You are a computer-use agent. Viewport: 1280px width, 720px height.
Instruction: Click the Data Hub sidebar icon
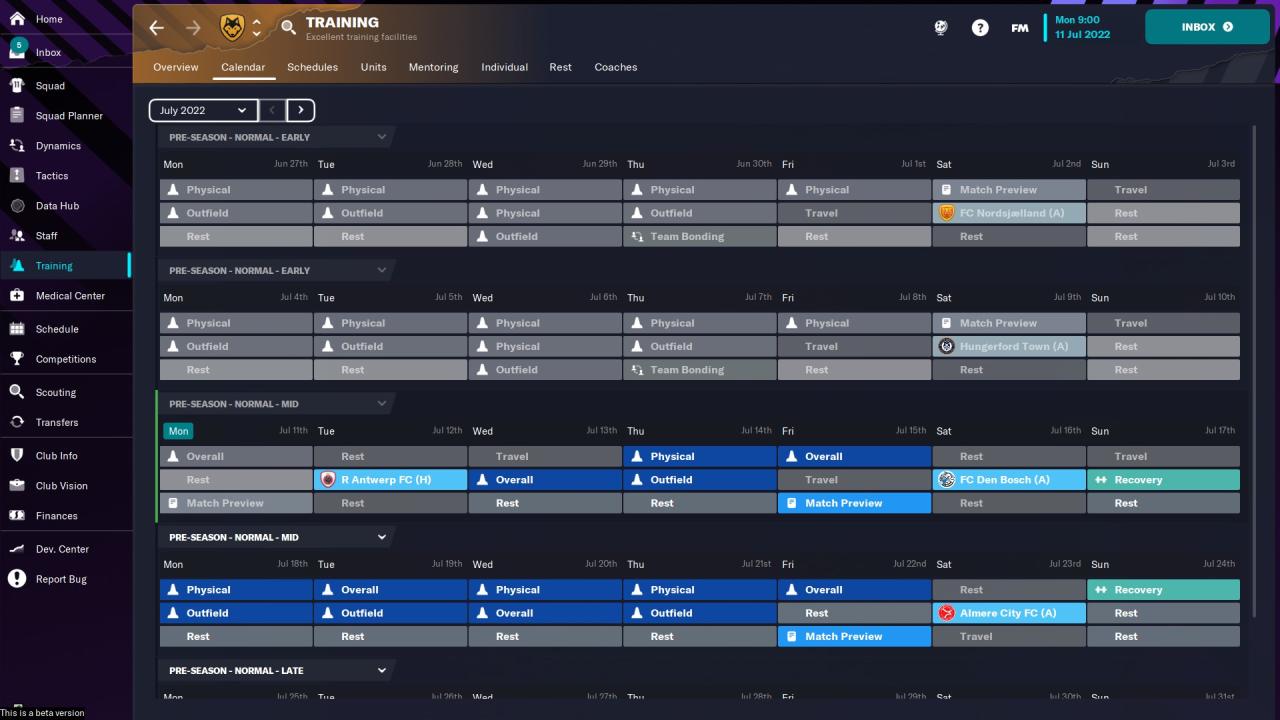[17, 206]
